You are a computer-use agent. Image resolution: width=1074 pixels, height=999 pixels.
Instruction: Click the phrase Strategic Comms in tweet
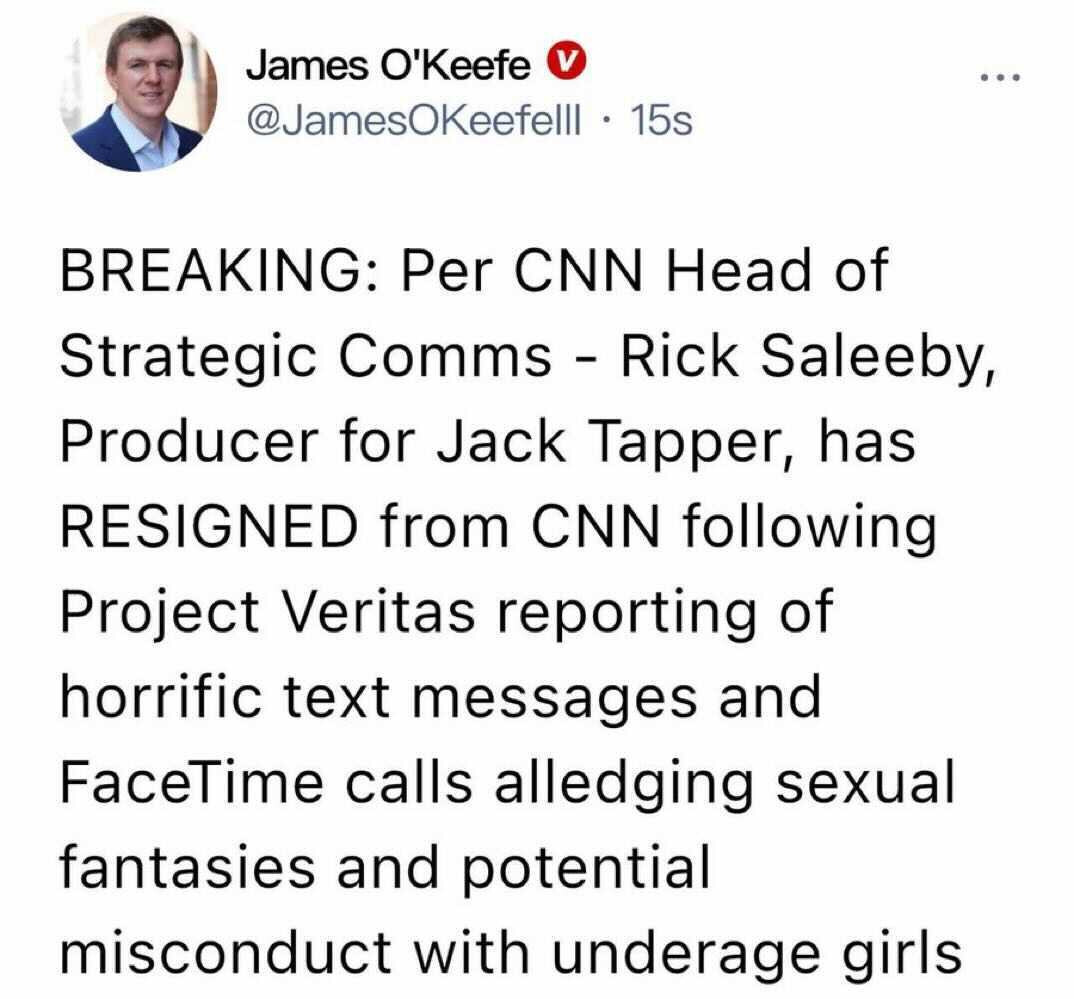(x=305, y=357)
